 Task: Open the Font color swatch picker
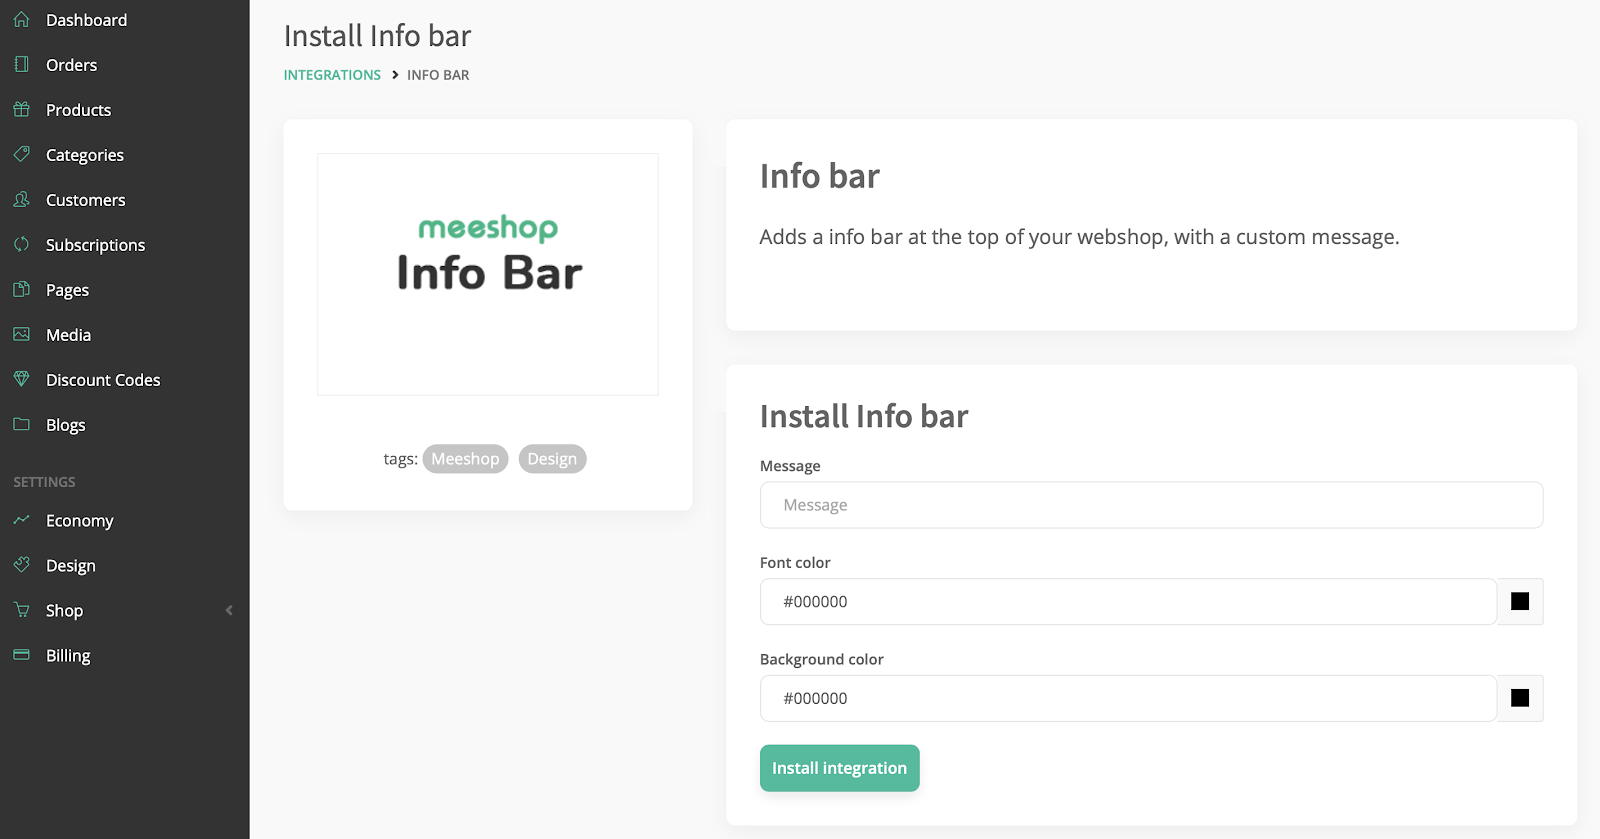coord(1520,602)
